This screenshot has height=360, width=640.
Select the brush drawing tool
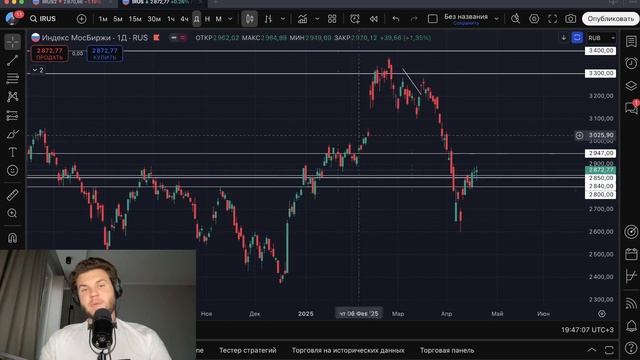(13, 134)
